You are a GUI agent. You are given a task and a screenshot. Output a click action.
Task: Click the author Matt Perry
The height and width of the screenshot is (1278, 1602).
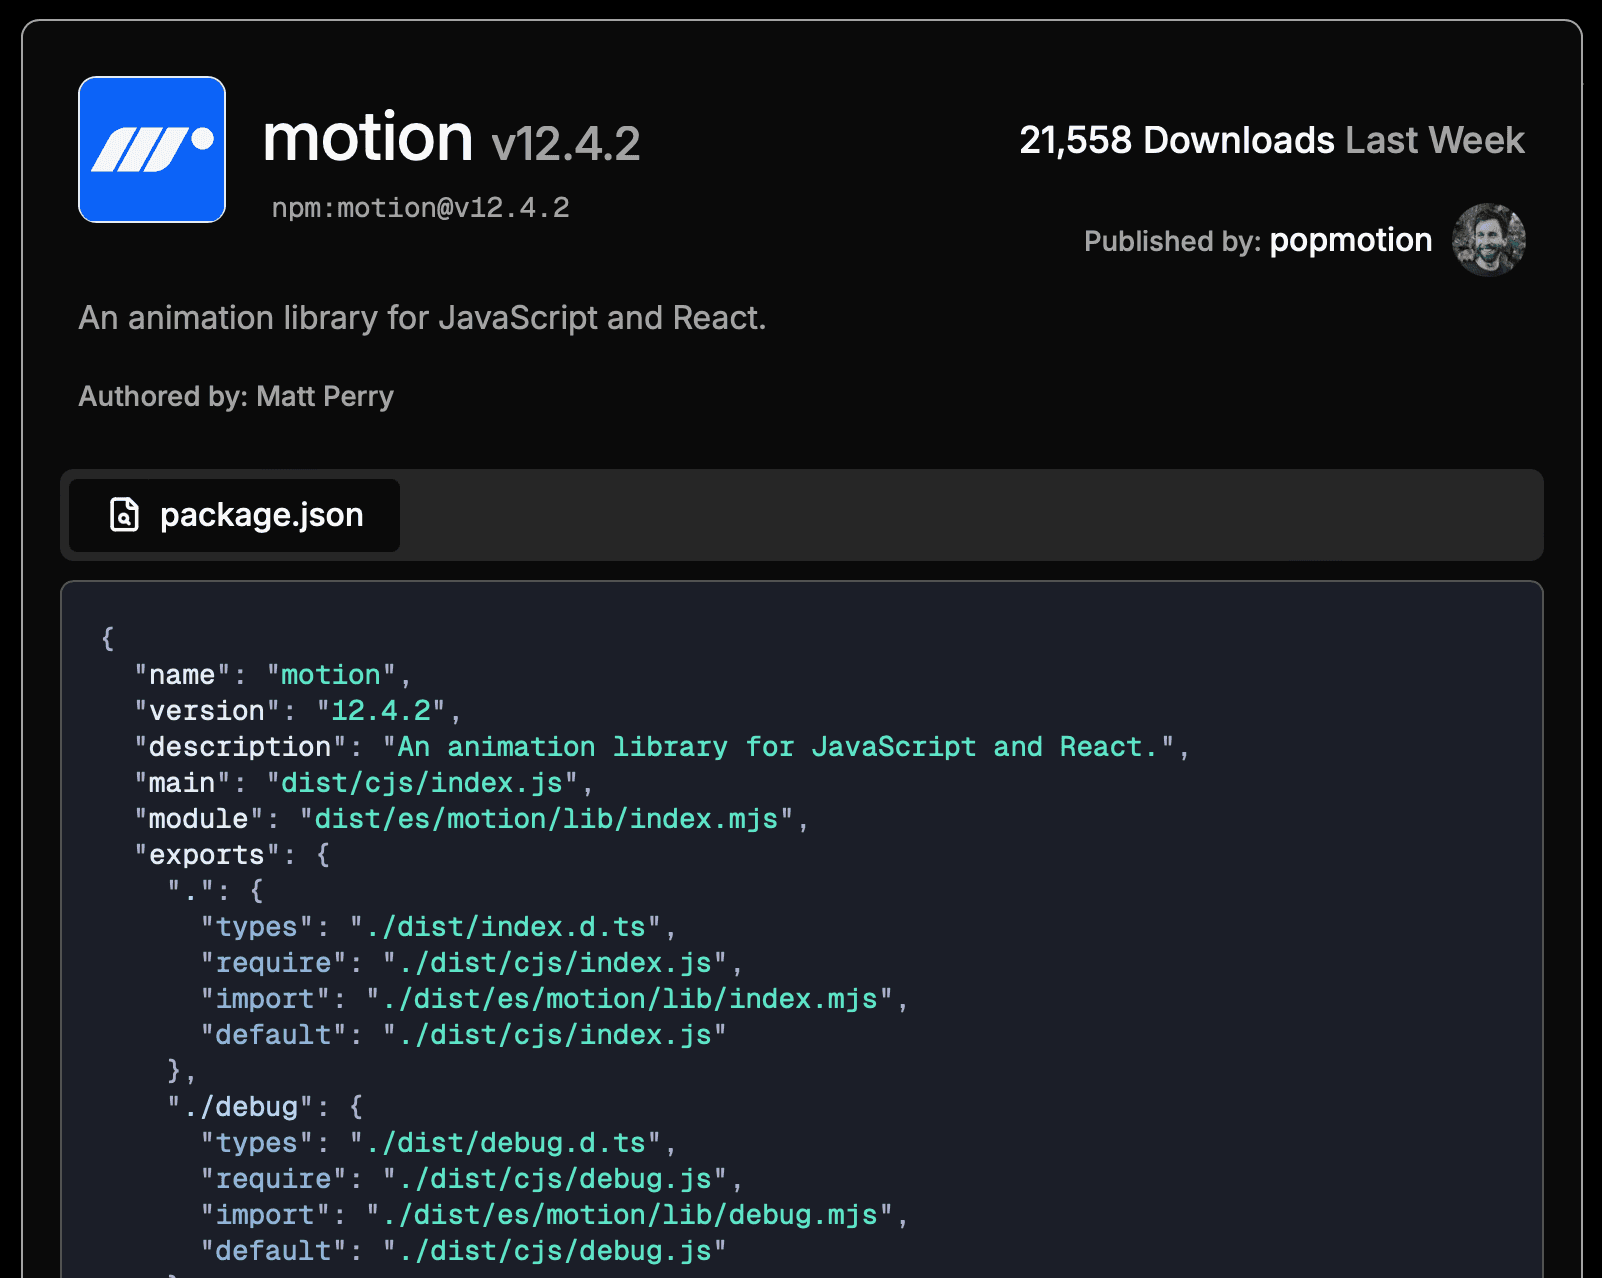pyautogui.click(x=323, y=396)
